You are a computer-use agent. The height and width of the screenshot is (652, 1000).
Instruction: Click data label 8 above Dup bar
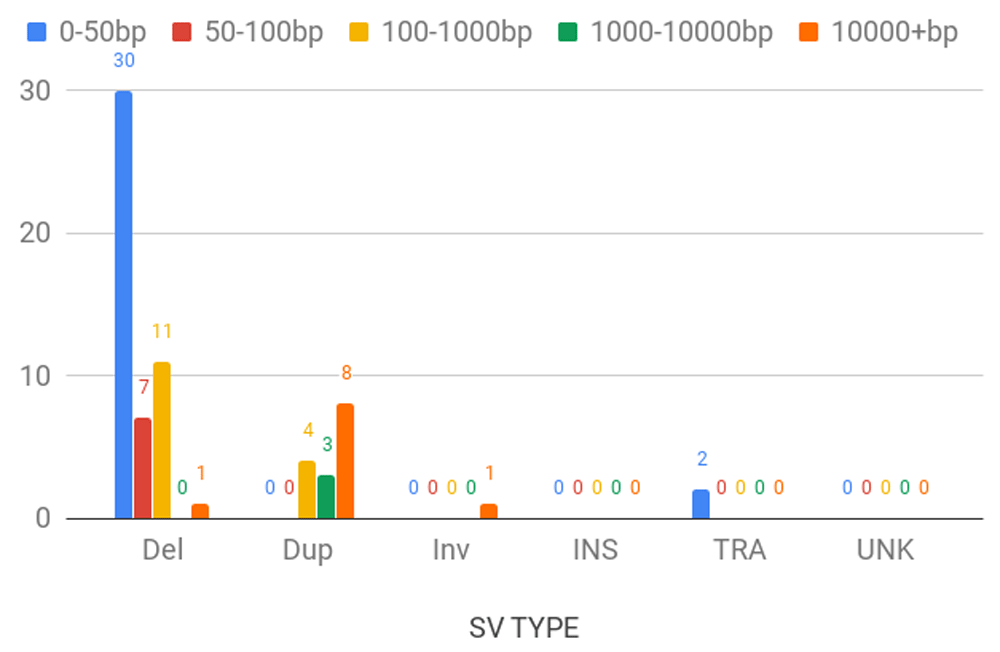[x=346, y=373]
